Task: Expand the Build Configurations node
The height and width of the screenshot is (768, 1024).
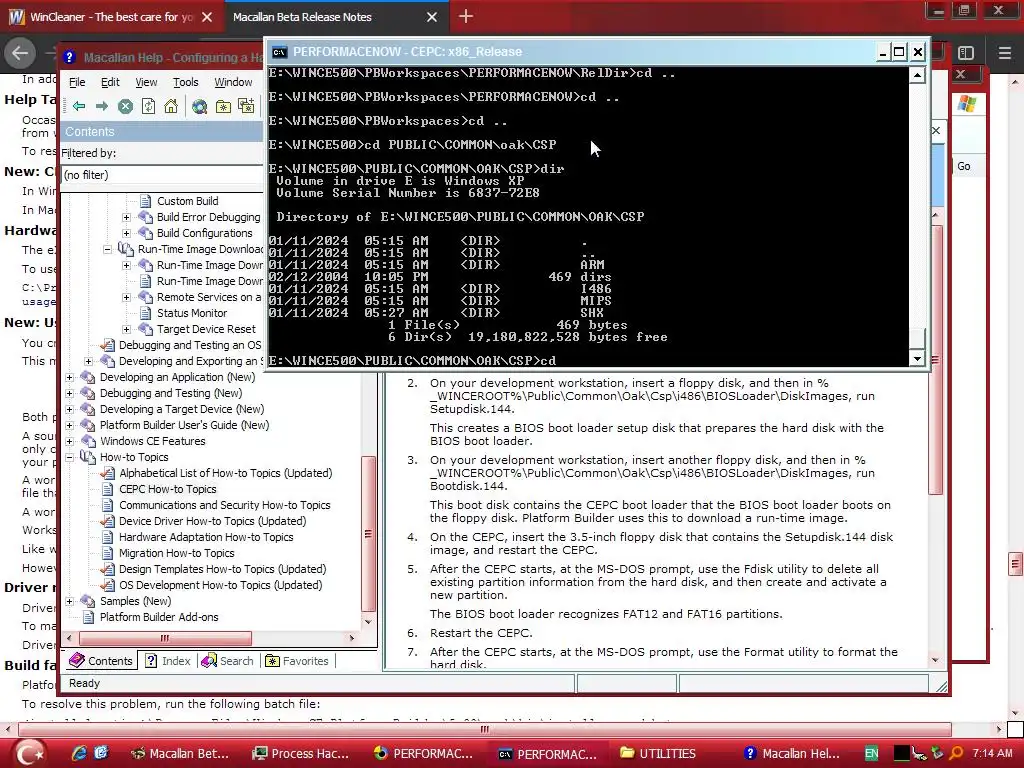Action: click(x=127, y=233)
